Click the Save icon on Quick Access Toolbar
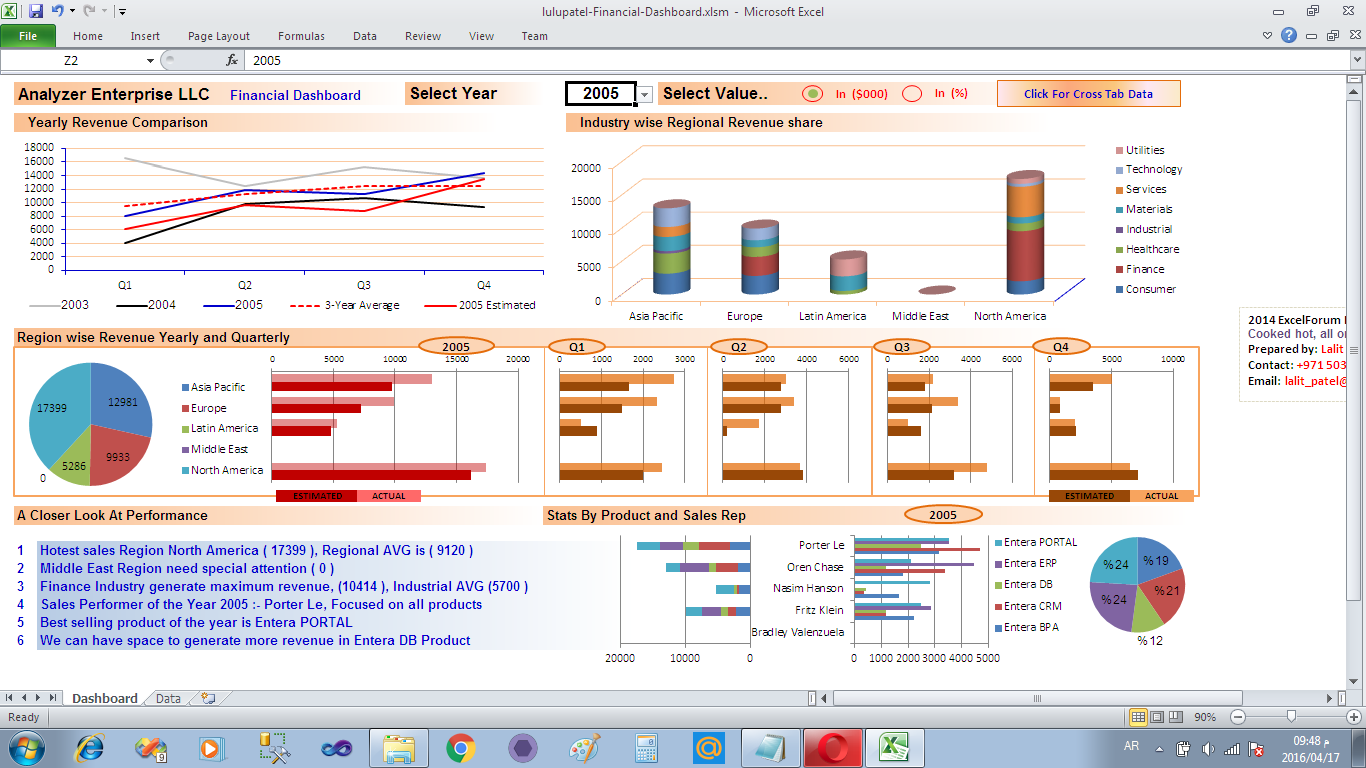1366x768 pixels. pyautogui.click(x=35, y=10)
